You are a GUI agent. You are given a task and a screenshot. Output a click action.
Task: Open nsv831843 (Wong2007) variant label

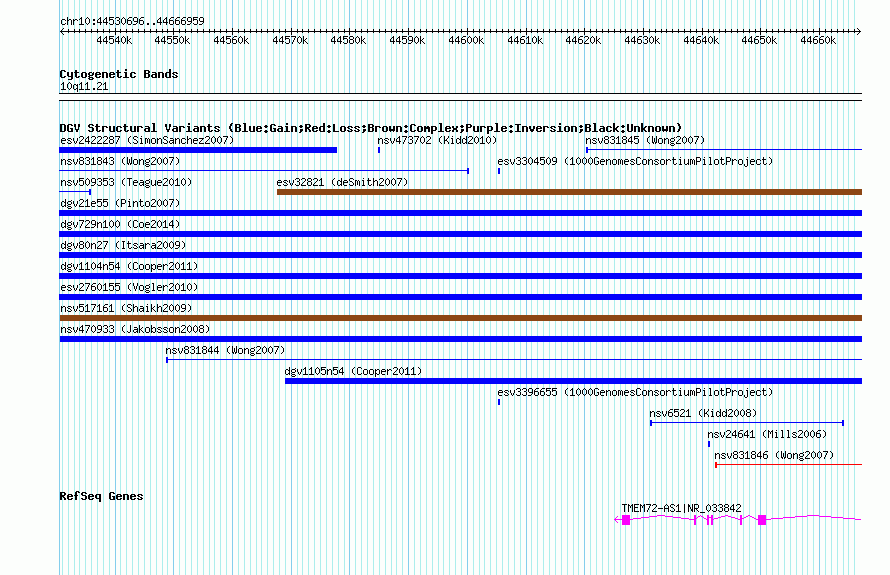coord(120,161)
